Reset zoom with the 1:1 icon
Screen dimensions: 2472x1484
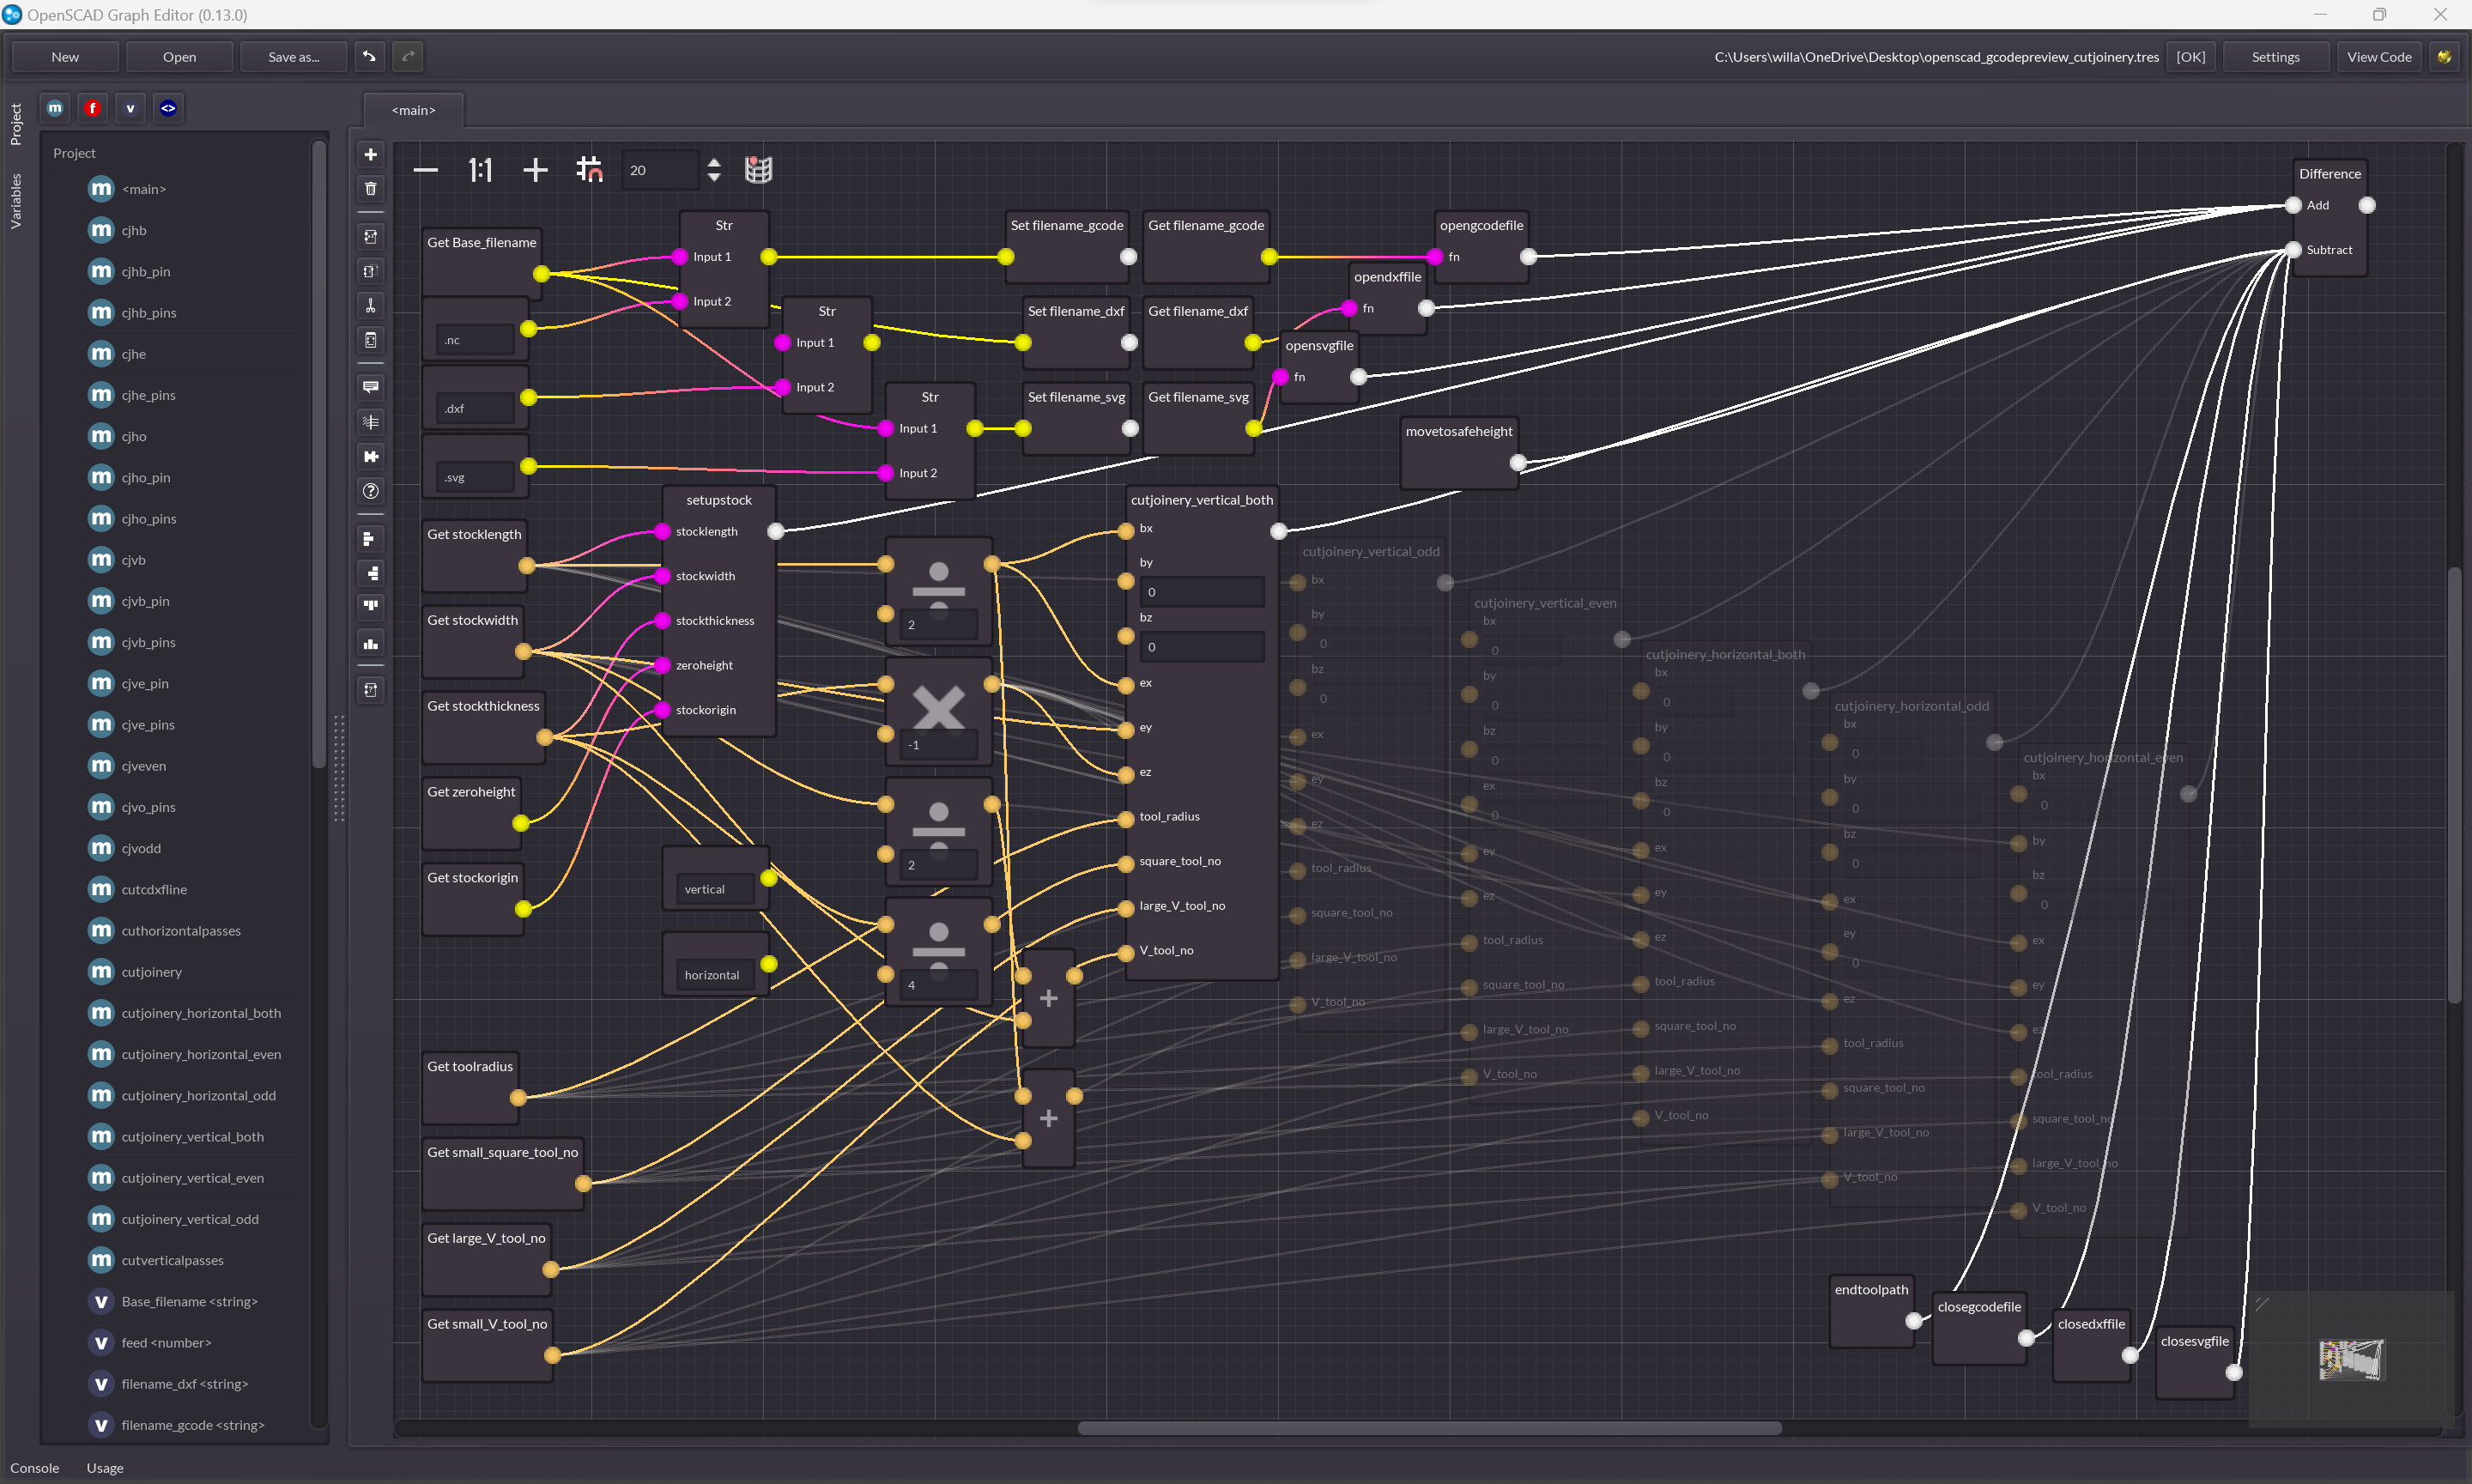[x=480, y=170]
